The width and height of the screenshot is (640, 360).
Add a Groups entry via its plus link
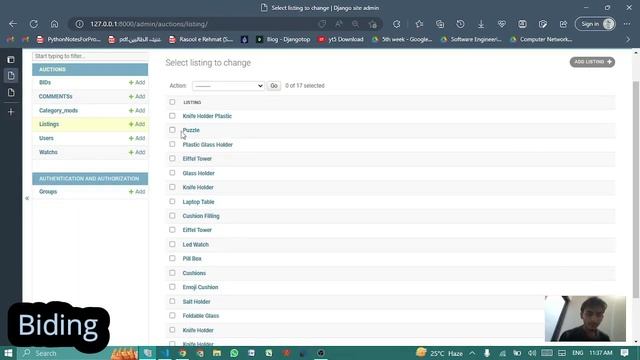137,192
